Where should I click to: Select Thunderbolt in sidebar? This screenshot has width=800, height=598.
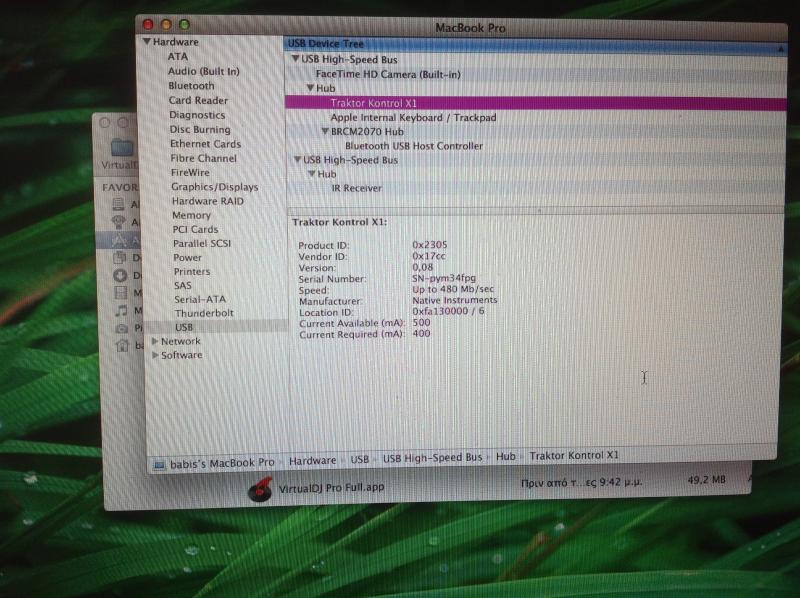coord(204,313)
